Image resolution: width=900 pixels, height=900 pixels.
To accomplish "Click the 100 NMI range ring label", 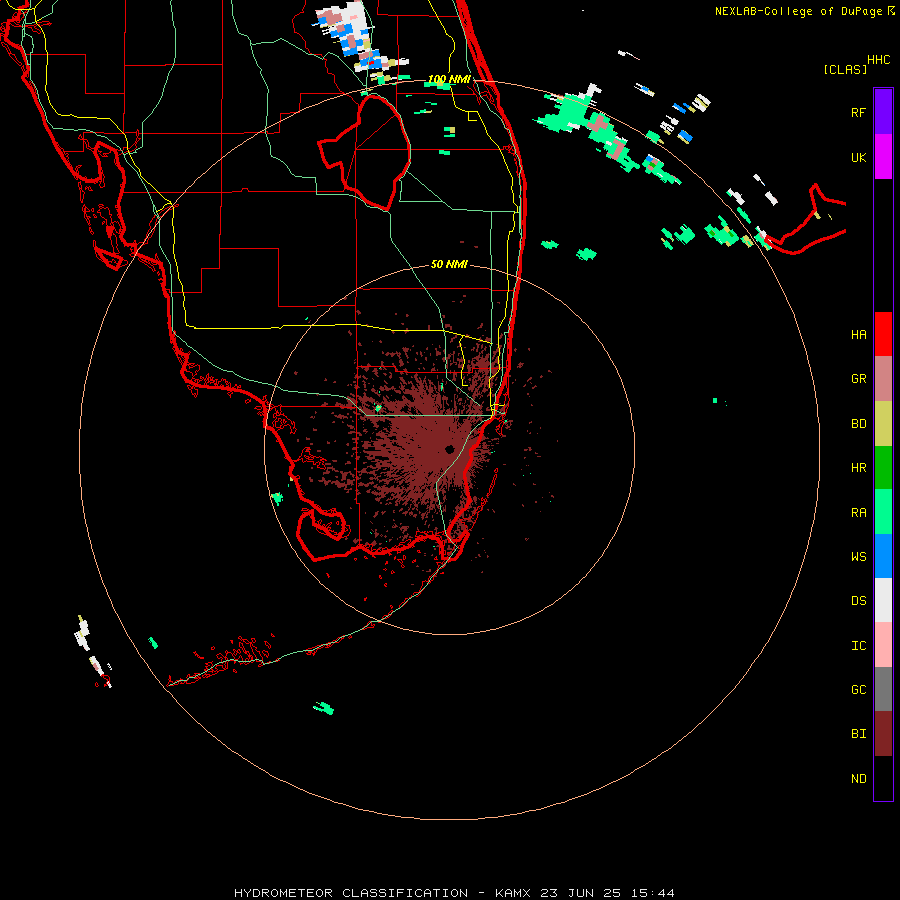I will (449, 79).
